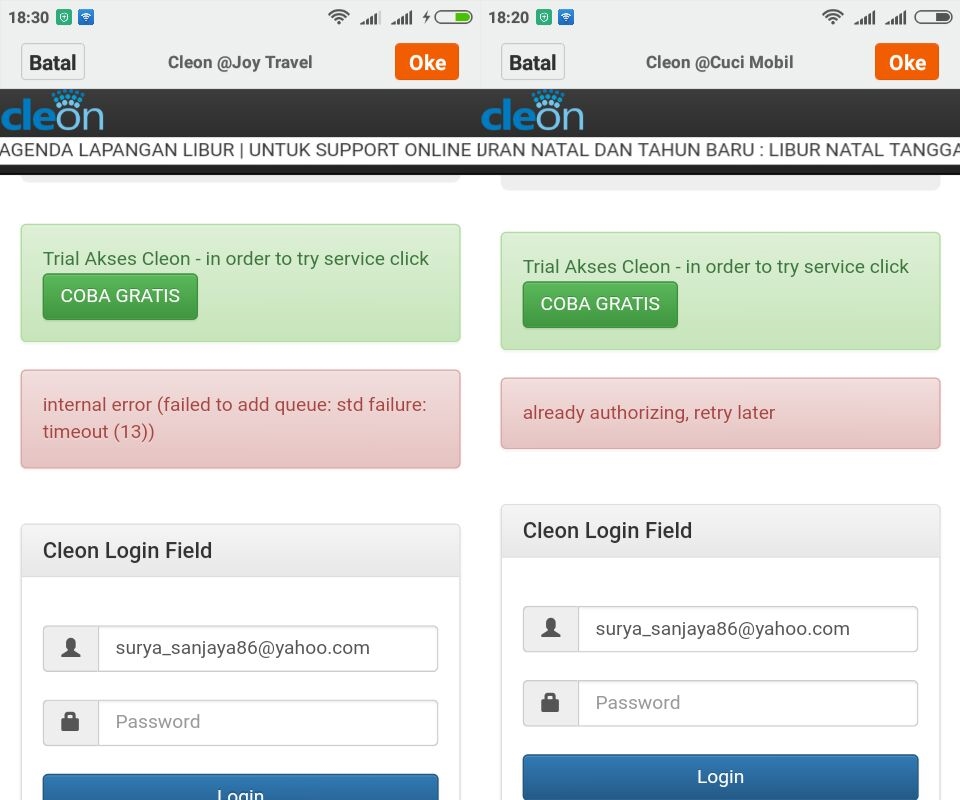Screen dimensions: 960x800
Task: Click the Cleon logo in Joy Travel screen
Action: [52, 112]
